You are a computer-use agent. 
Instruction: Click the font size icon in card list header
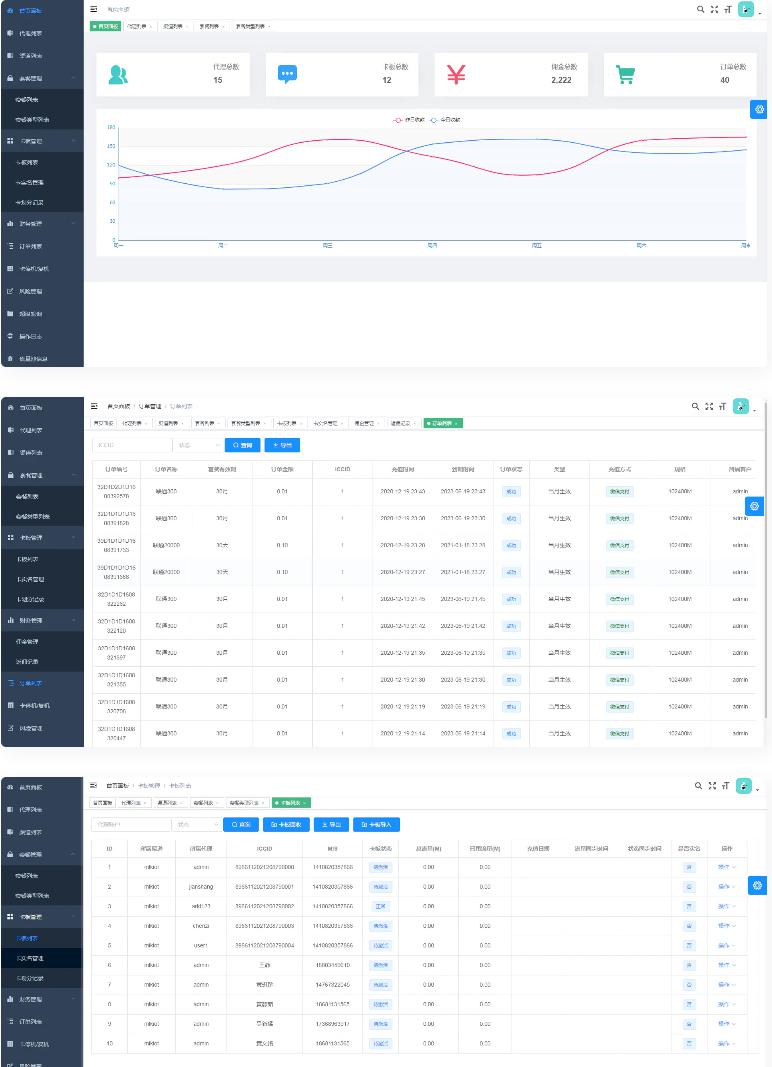point(726,785)
